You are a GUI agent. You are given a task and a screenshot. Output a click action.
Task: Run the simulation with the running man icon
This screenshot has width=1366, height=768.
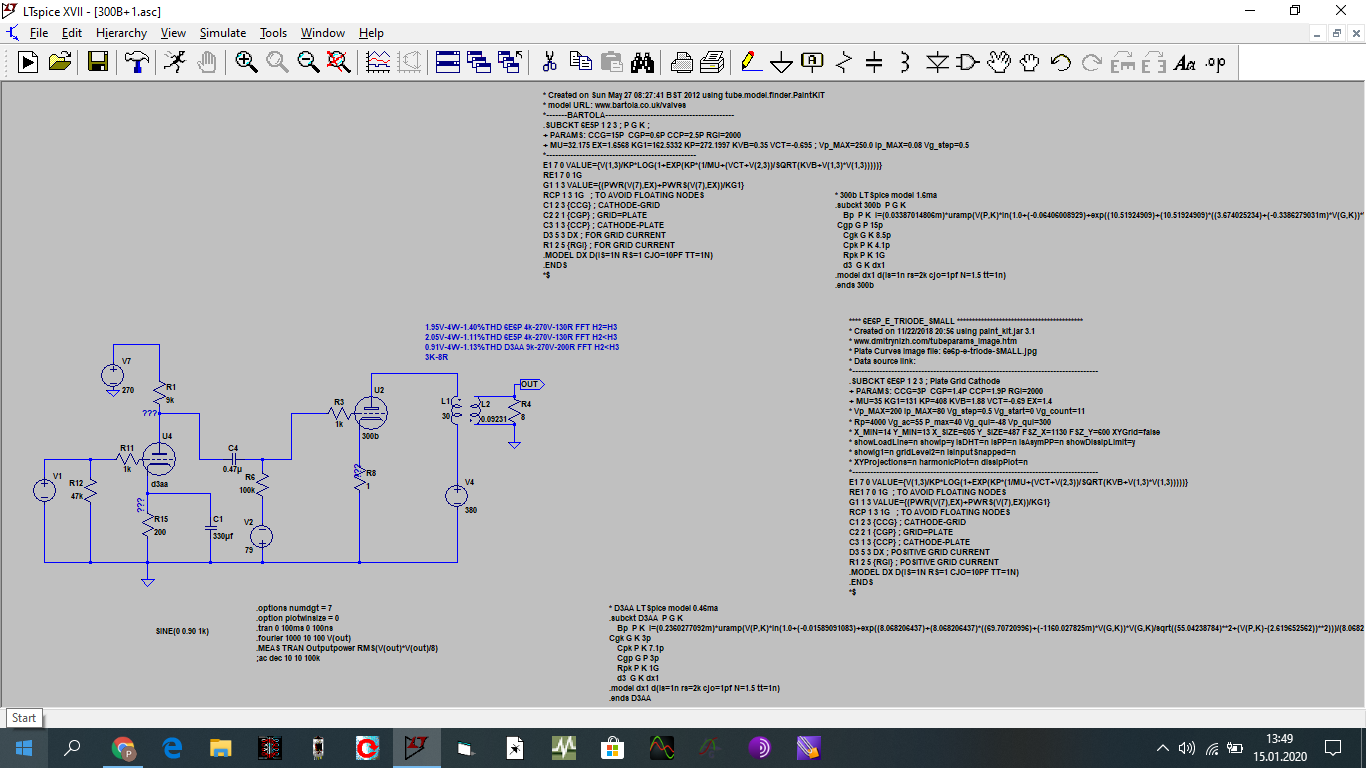174,62
